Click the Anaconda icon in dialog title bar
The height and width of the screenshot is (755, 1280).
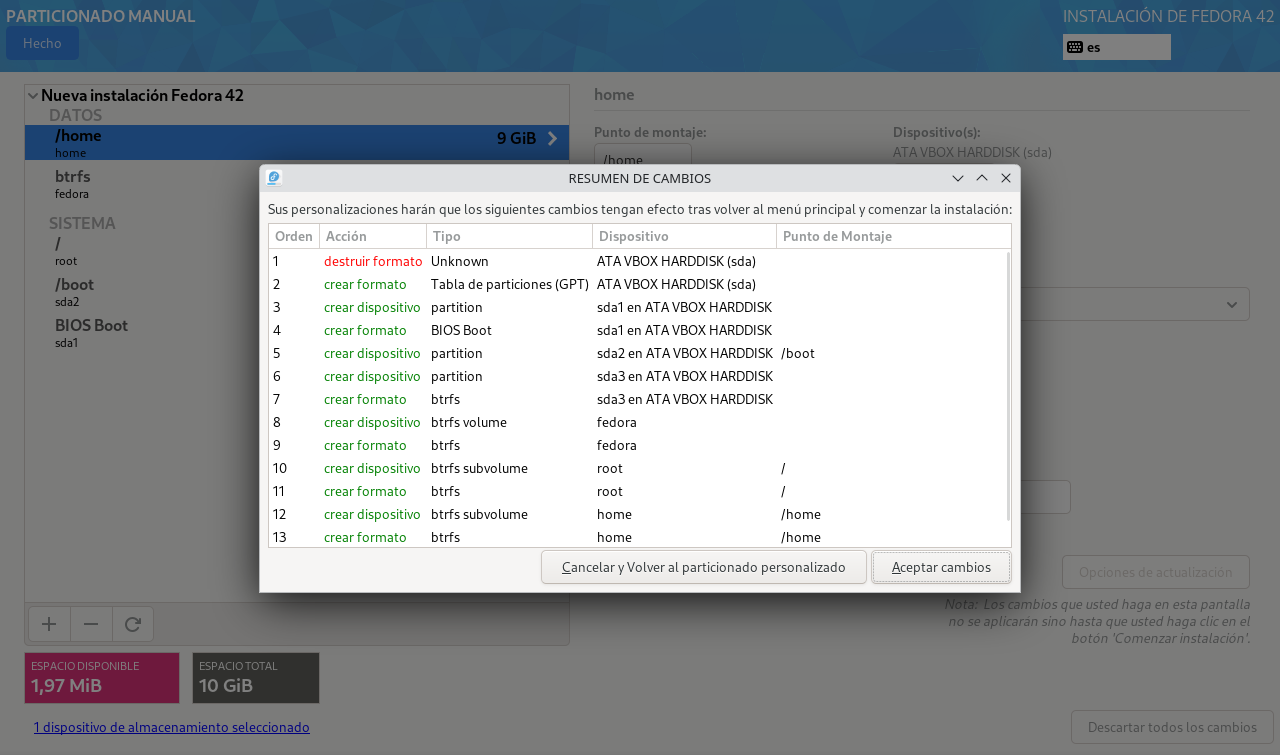(274, 178)
